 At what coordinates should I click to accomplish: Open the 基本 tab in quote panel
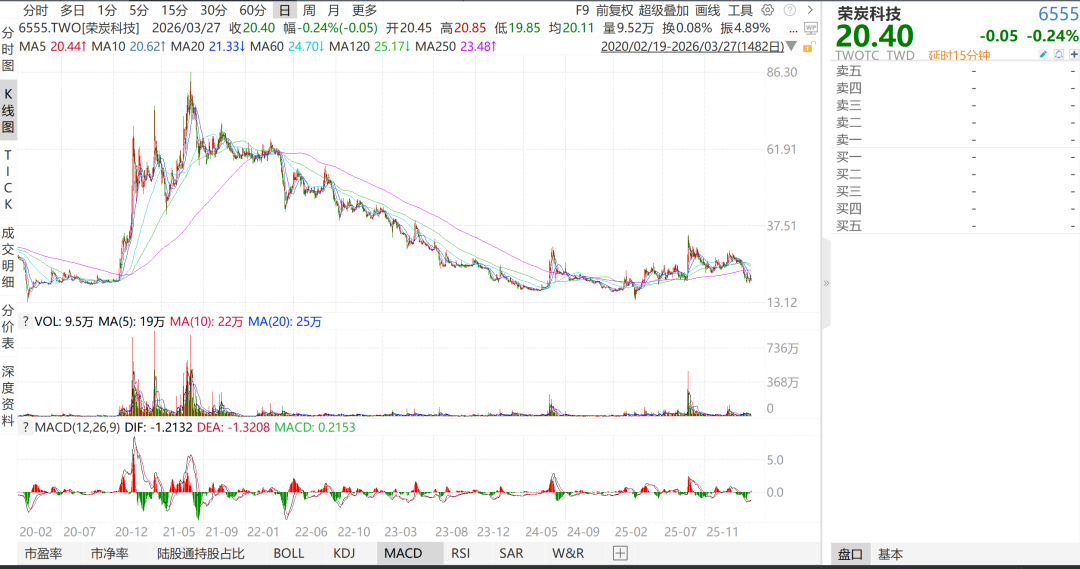(890, 554)
